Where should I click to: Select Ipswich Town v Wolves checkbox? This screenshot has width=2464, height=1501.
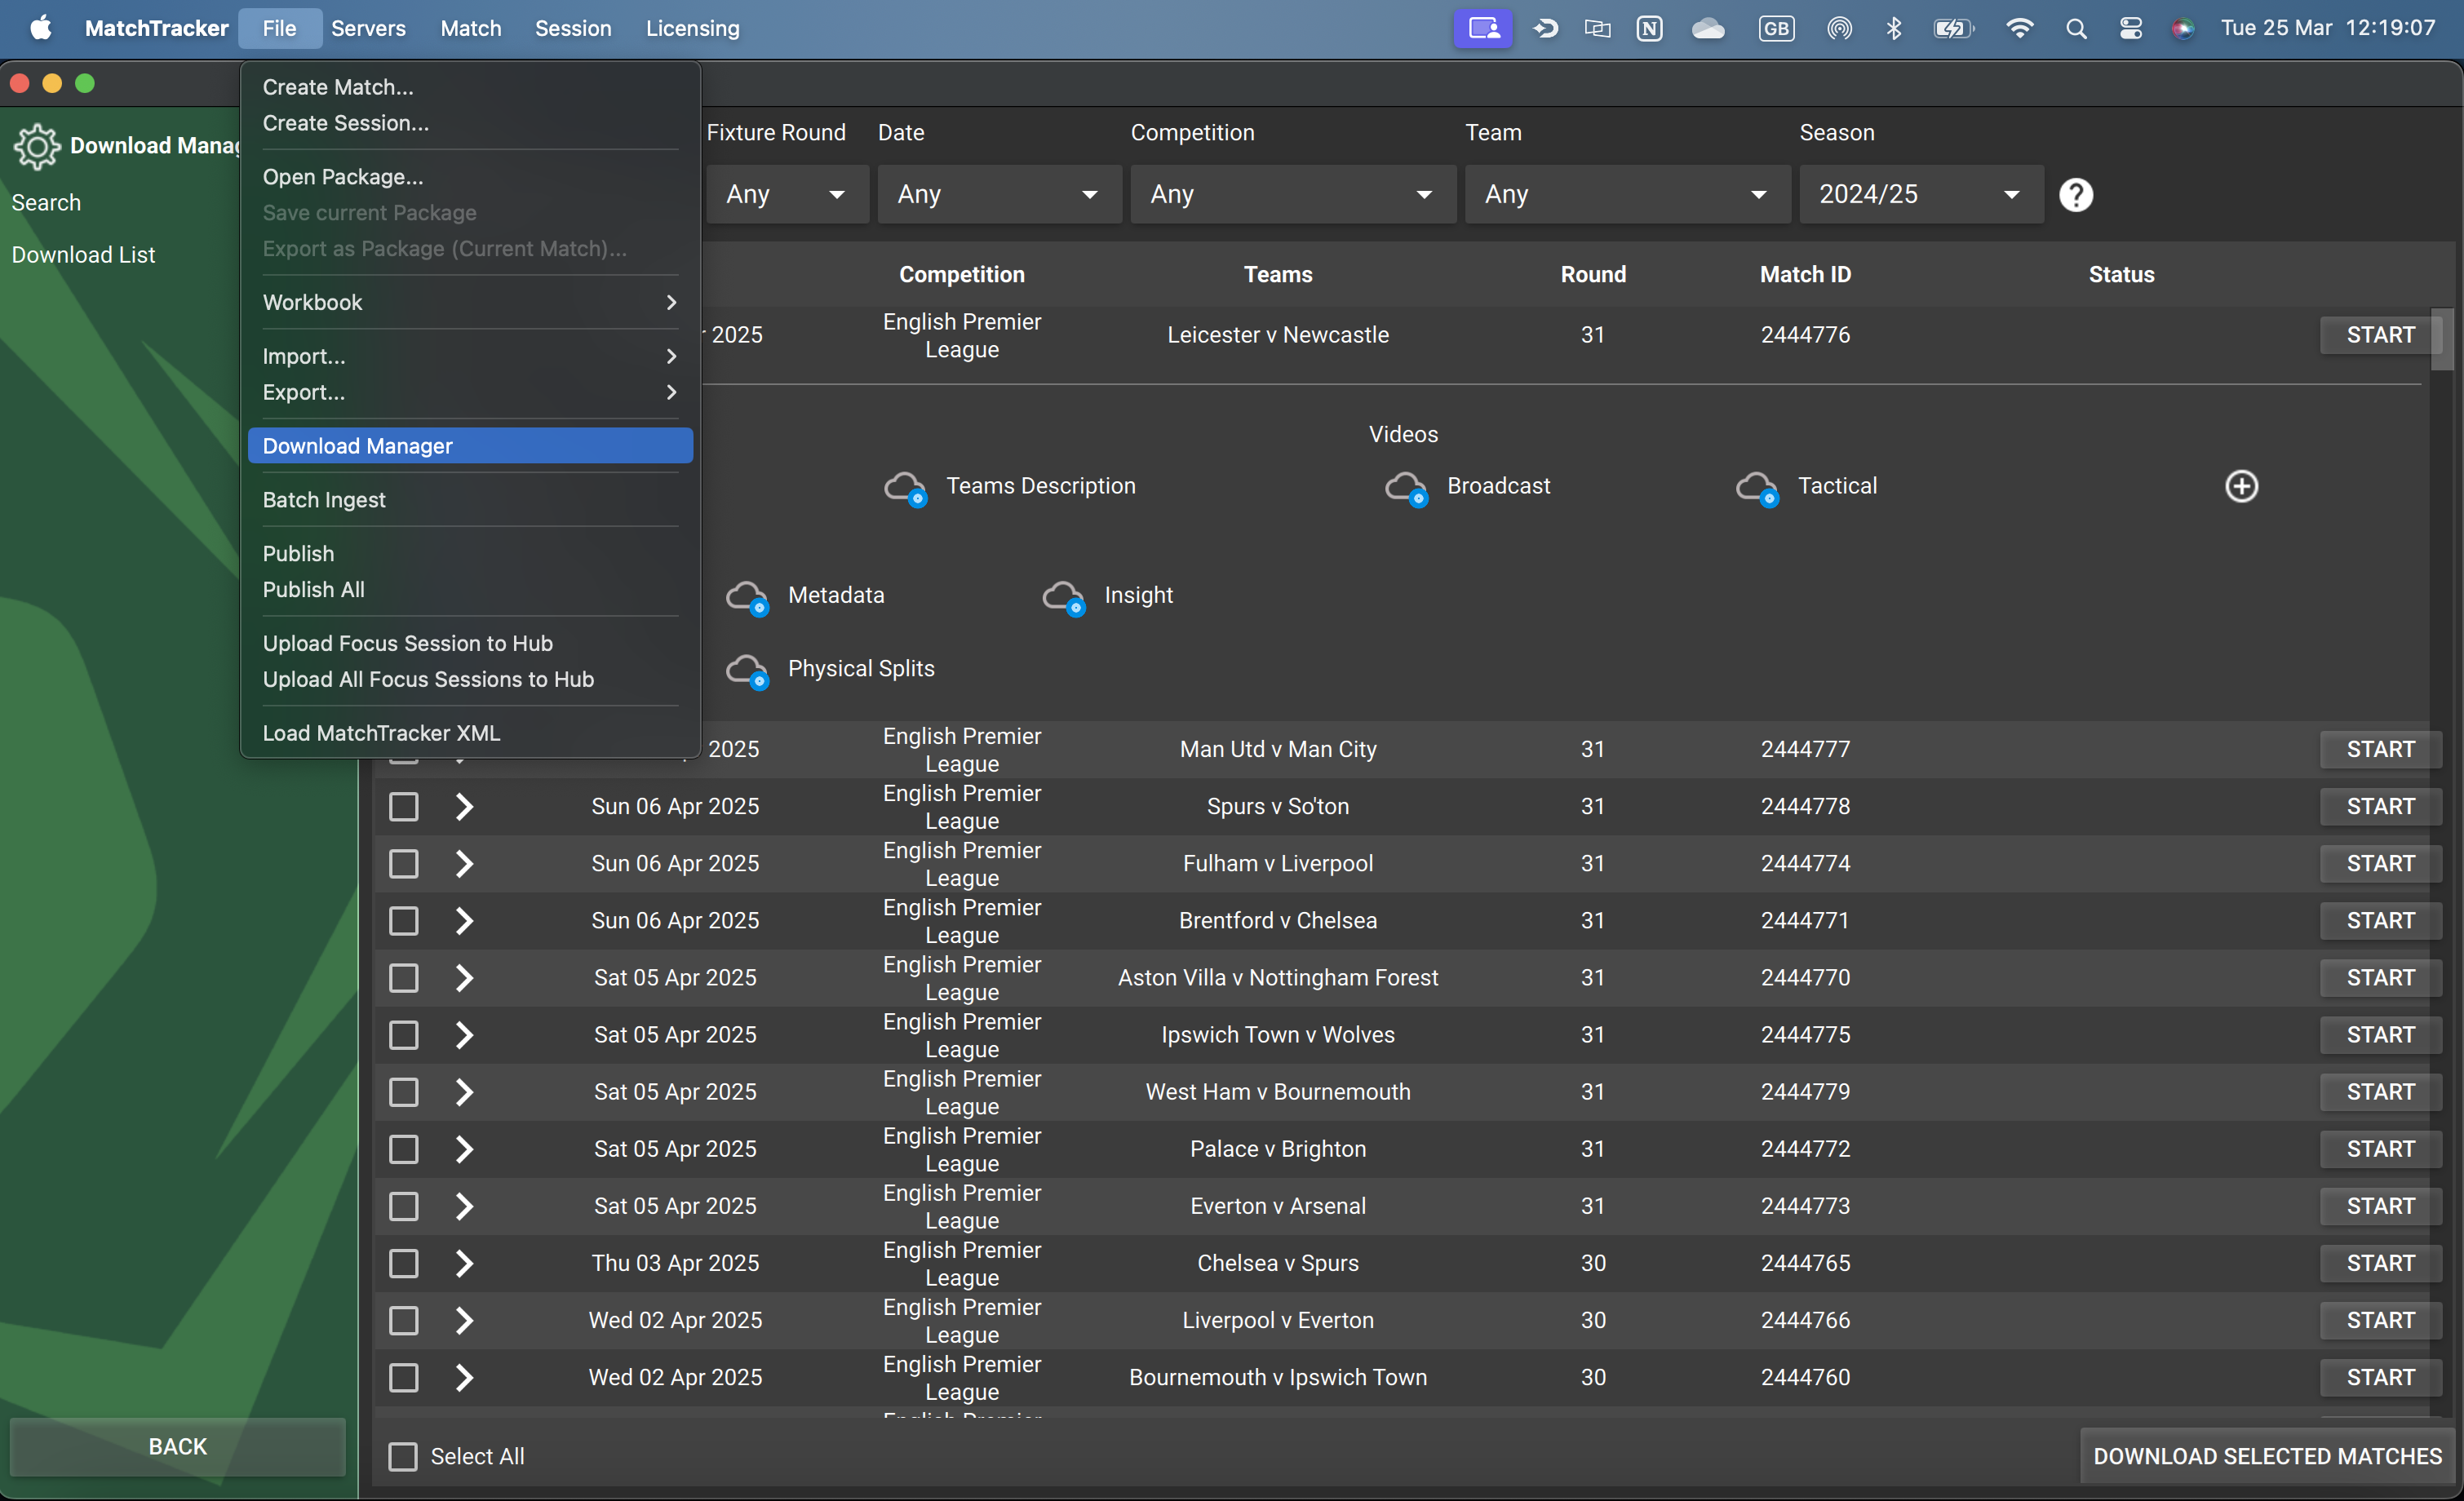pos(403,1034)
